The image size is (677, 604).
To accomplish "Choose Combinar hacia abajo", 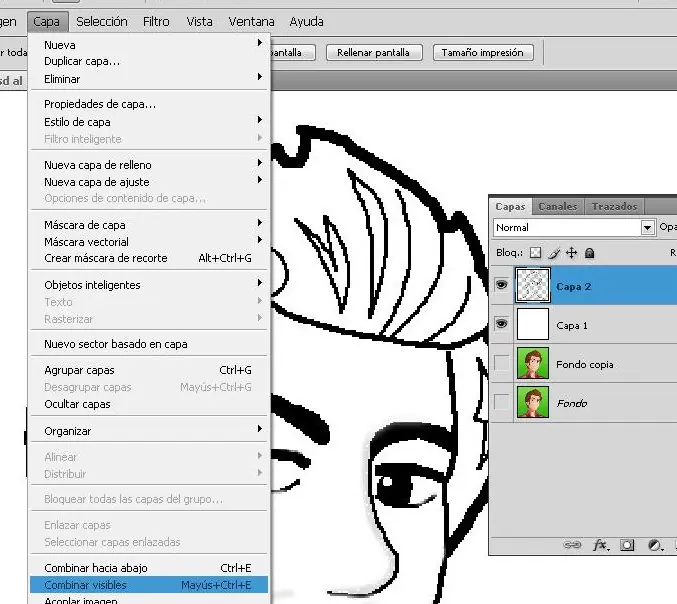I will tap(149, 568).
